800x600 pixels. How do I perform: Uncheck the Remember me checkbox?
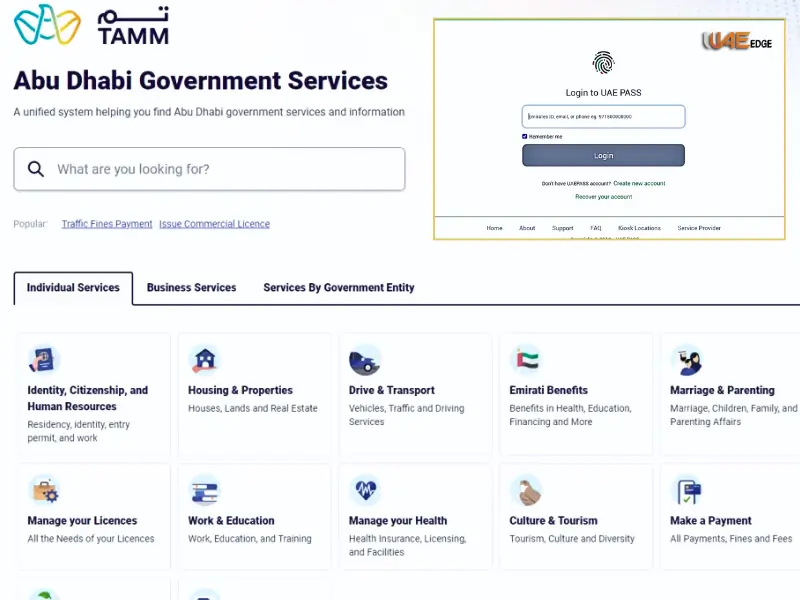tap(524, 136)
